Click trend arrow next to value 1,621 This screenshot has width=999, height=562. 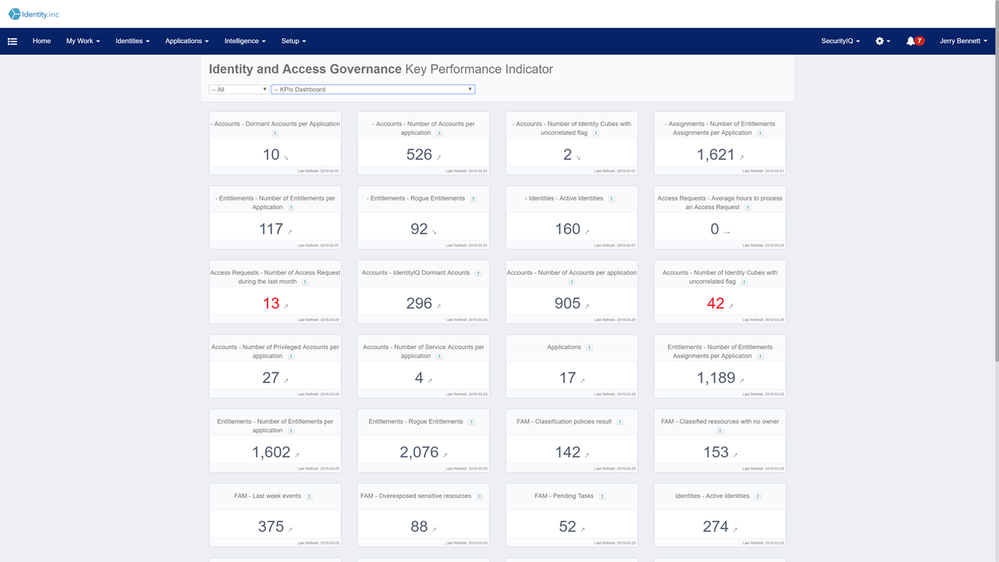(743, 158)
